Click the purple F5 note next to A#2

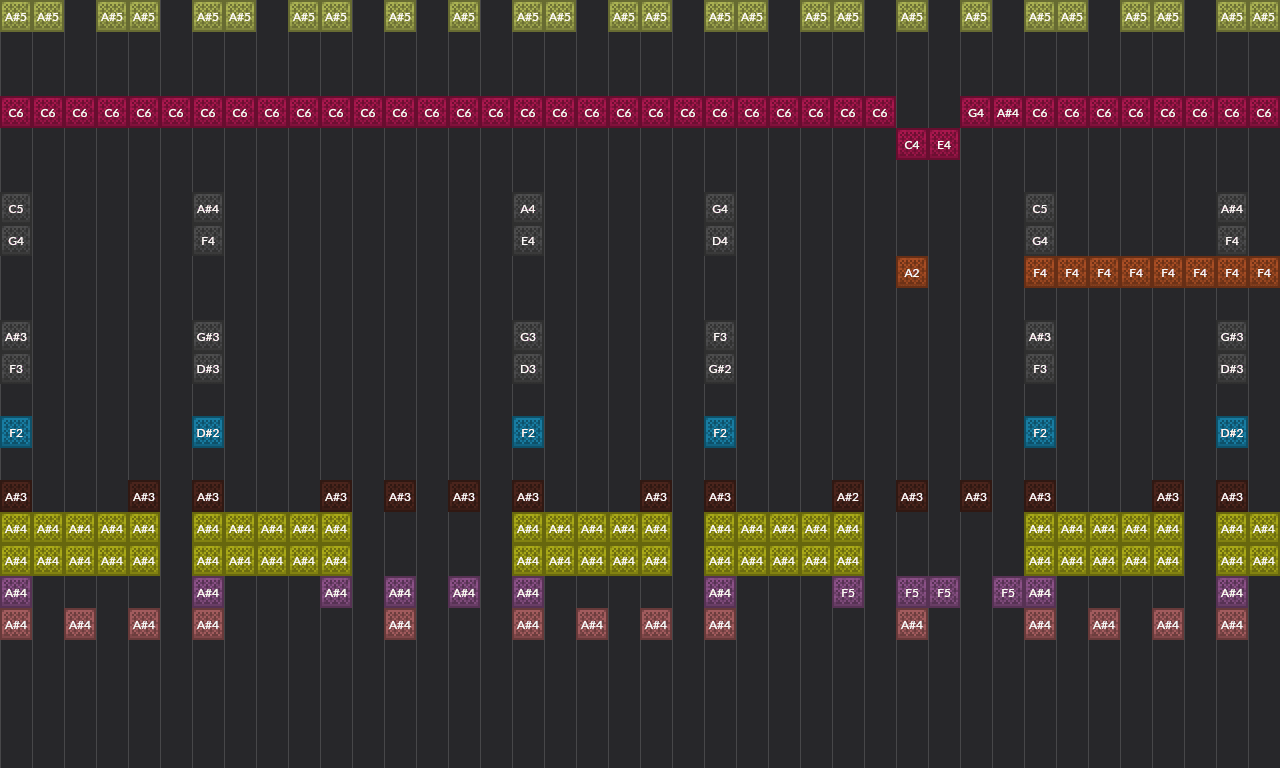[x=847, y=592]
